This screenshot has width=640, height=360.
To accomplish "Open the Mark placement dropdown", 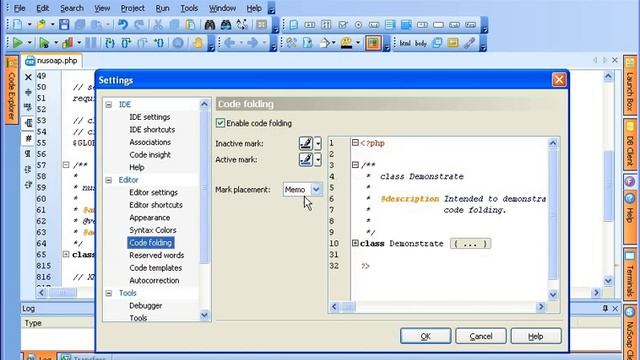I will click(x=316, y=189).
